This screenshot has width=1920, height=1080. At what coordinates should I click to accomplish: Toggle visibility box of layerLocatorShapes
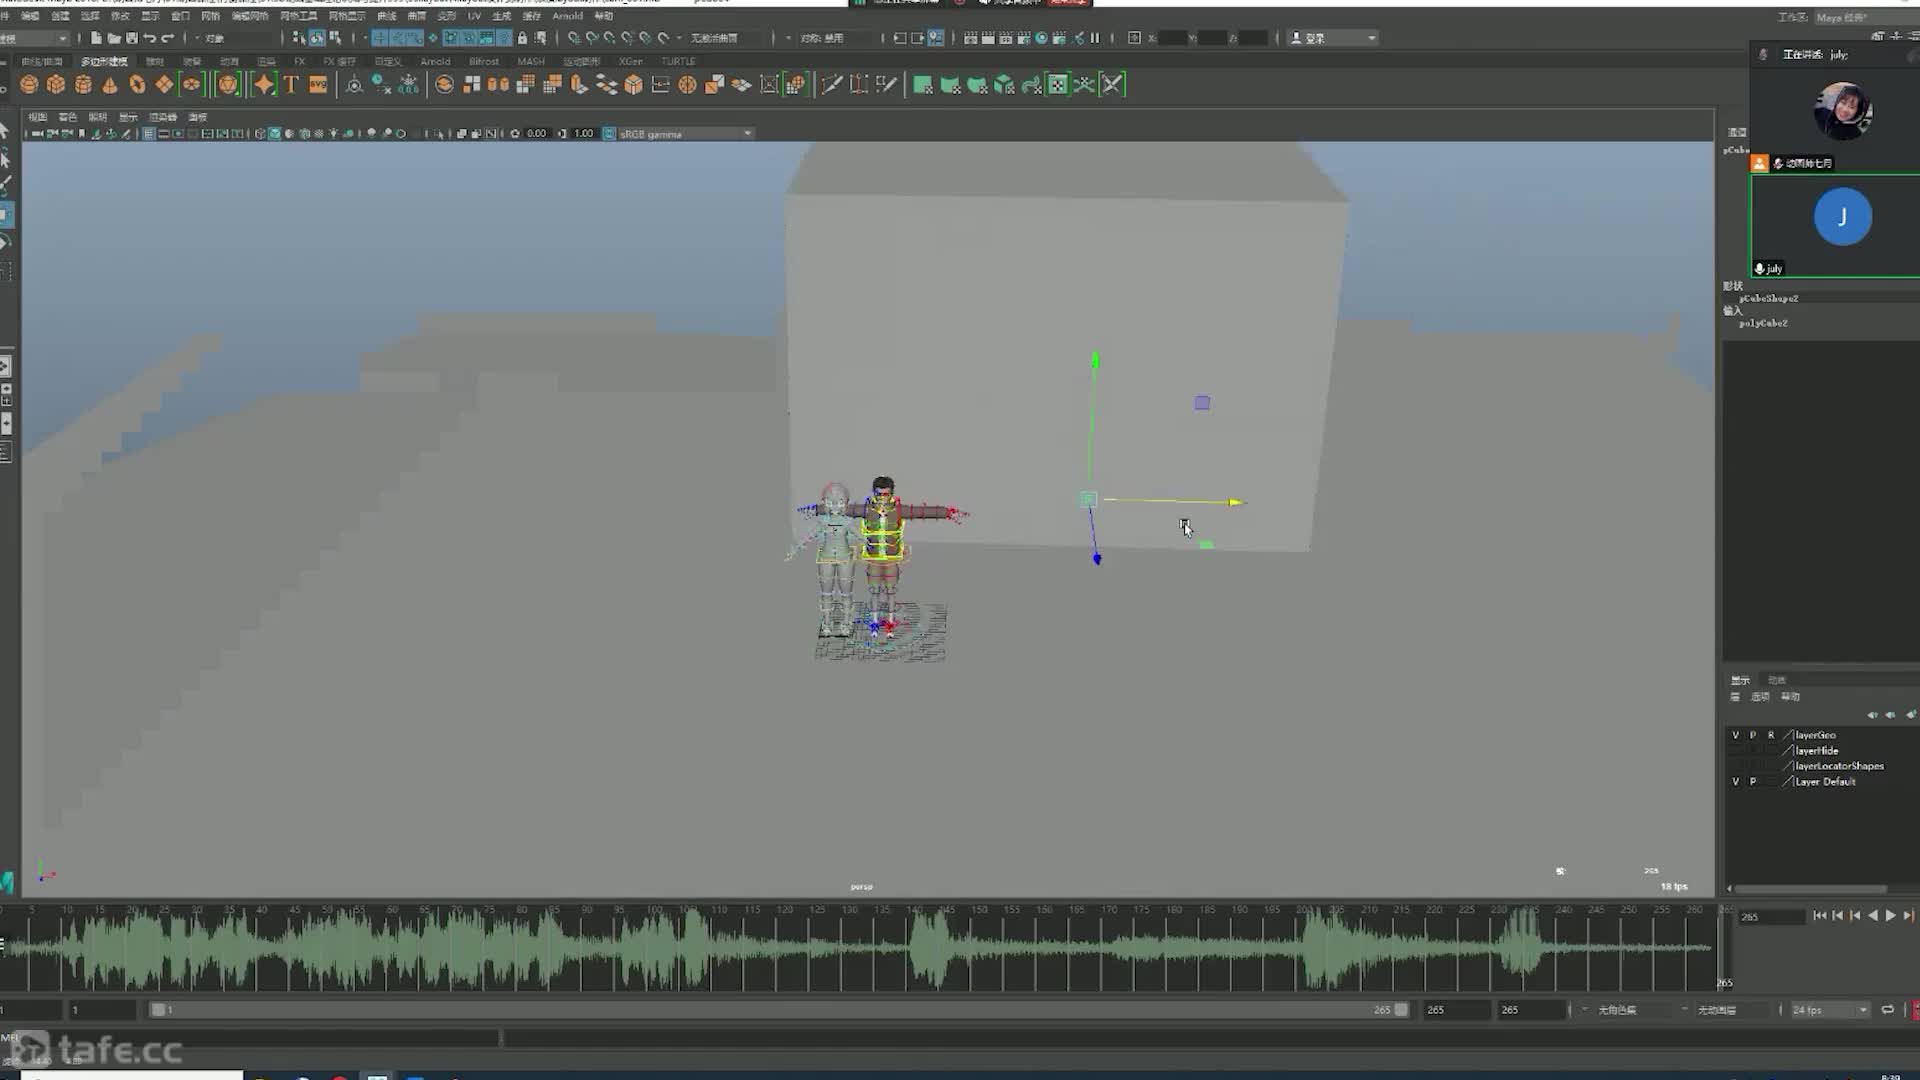(1735, 766)
